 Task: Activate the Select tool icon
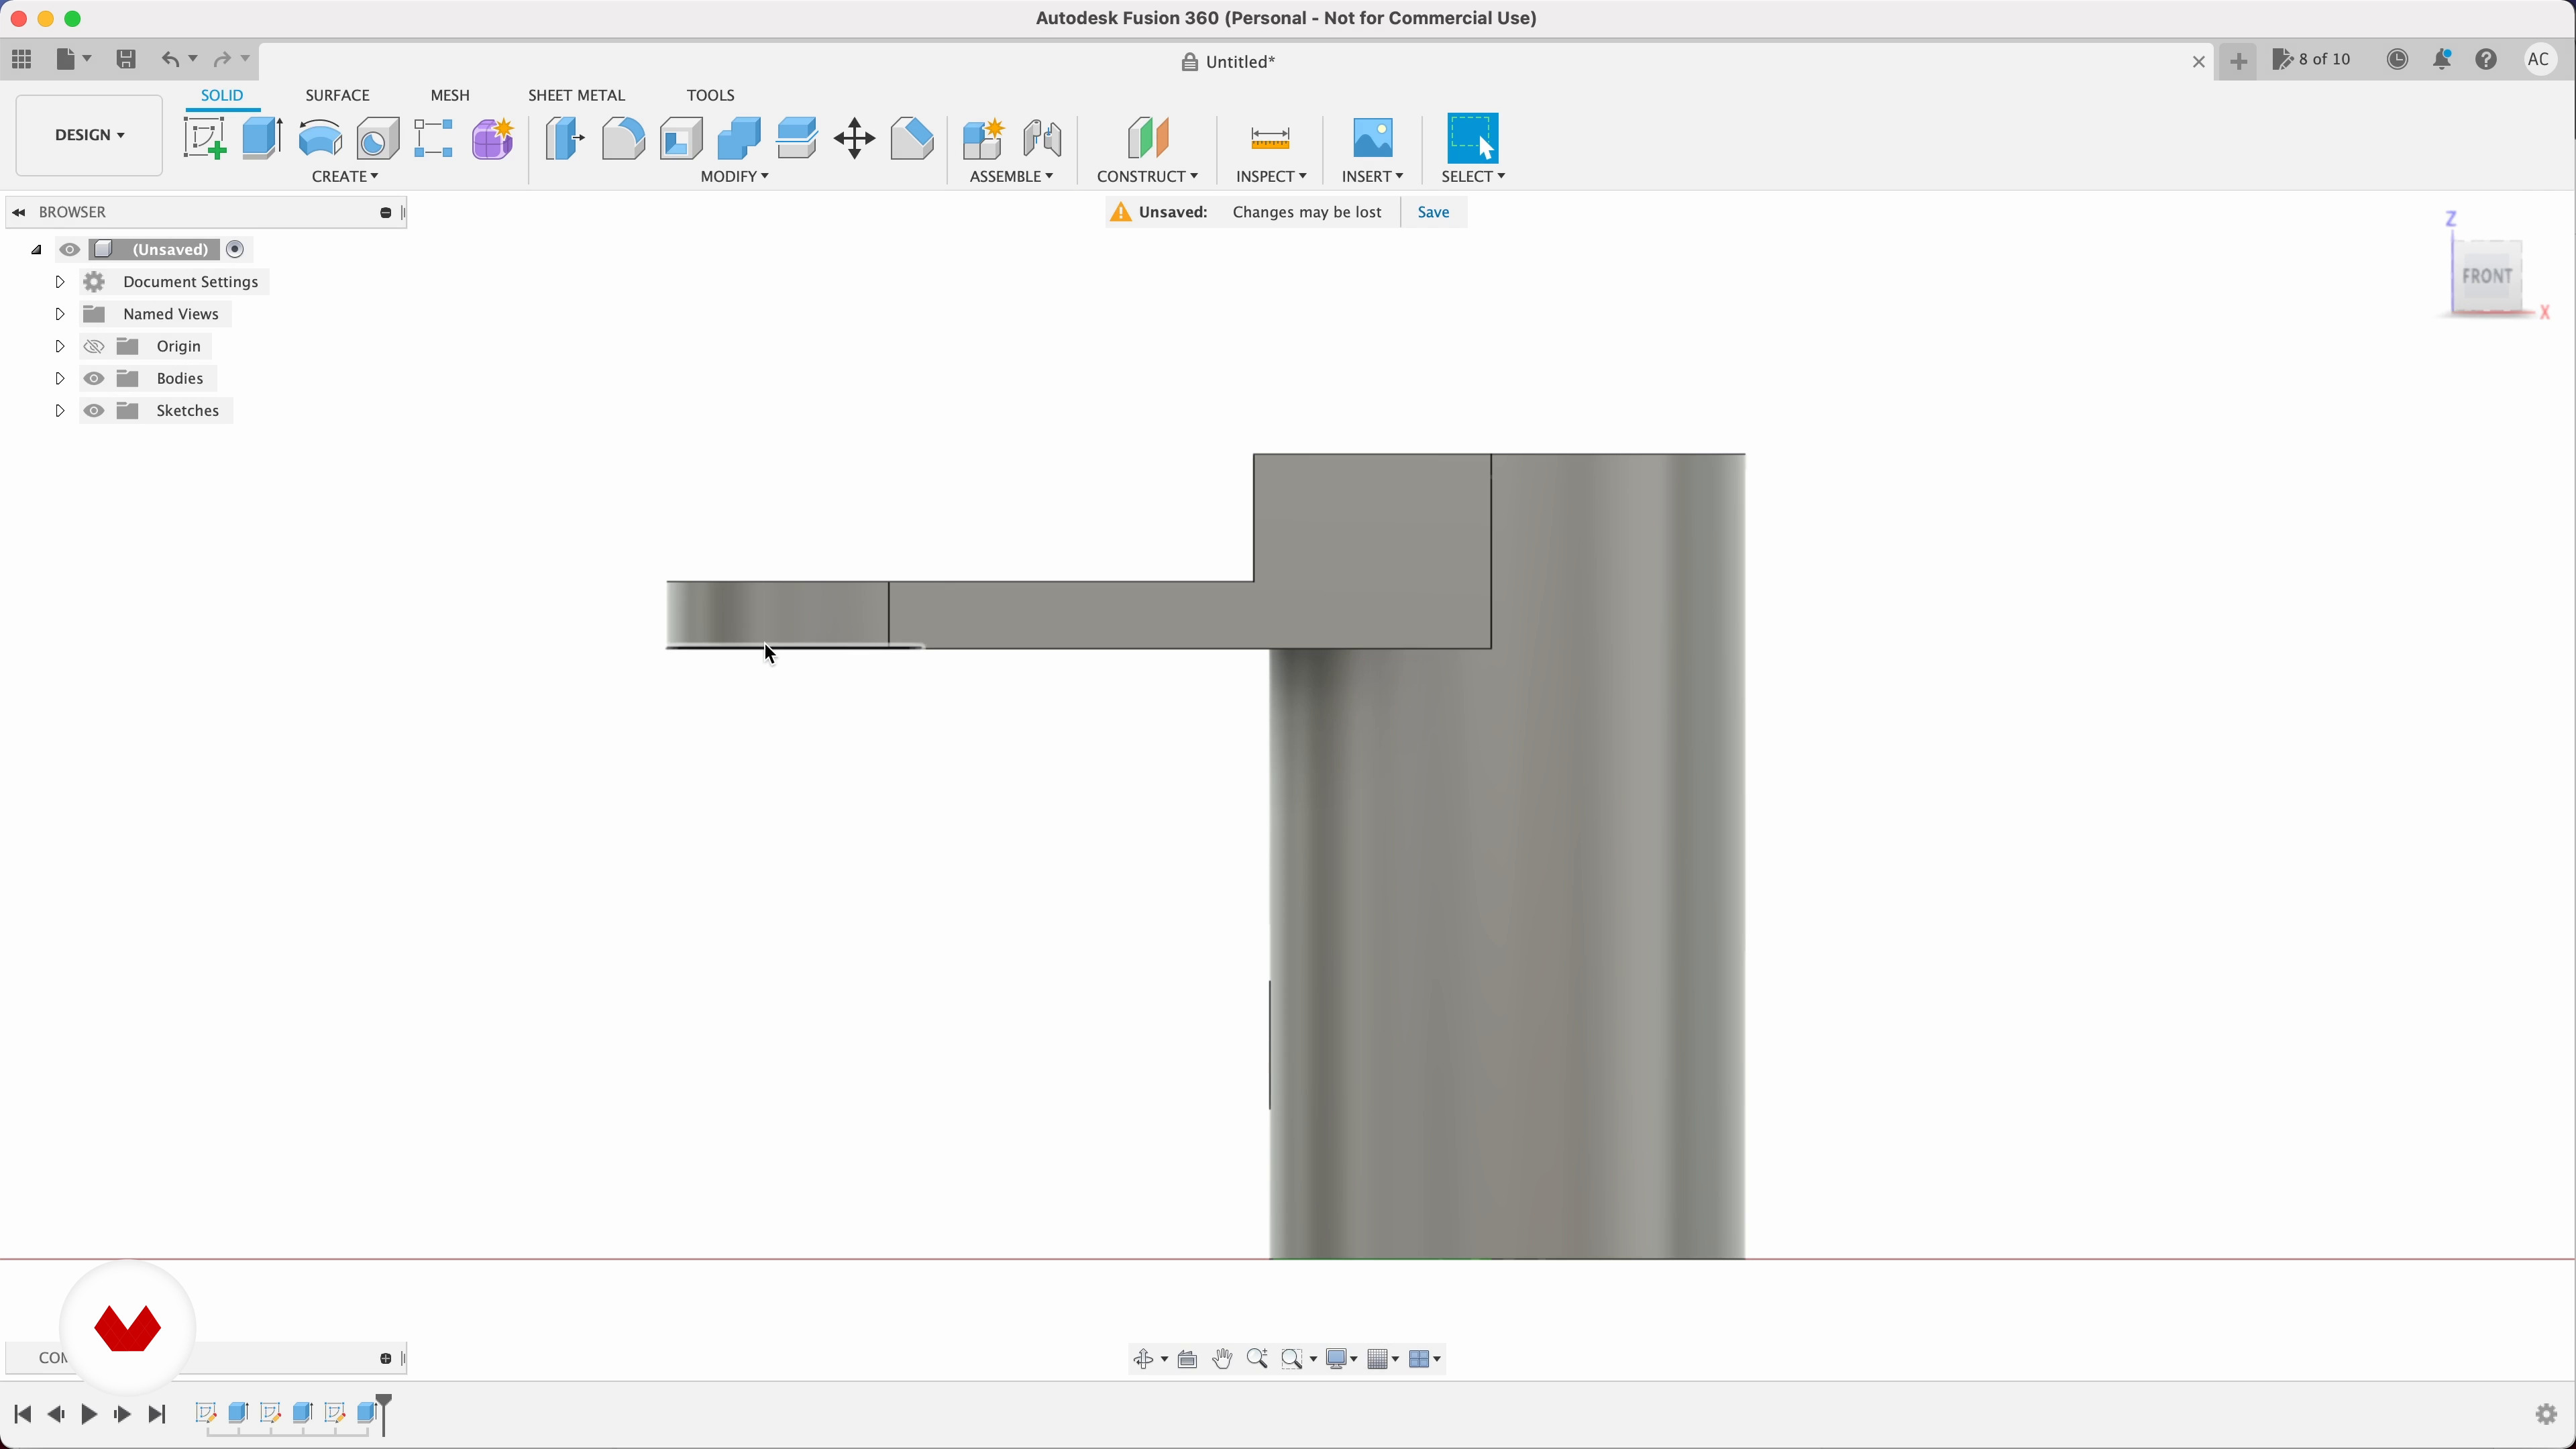tap(1474, 138)
